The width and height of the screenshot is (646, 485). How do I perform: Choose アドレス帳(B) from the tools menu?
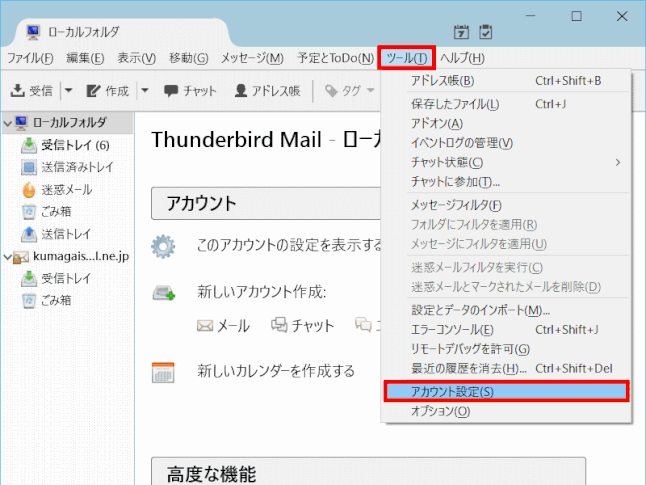coord(506,81)
